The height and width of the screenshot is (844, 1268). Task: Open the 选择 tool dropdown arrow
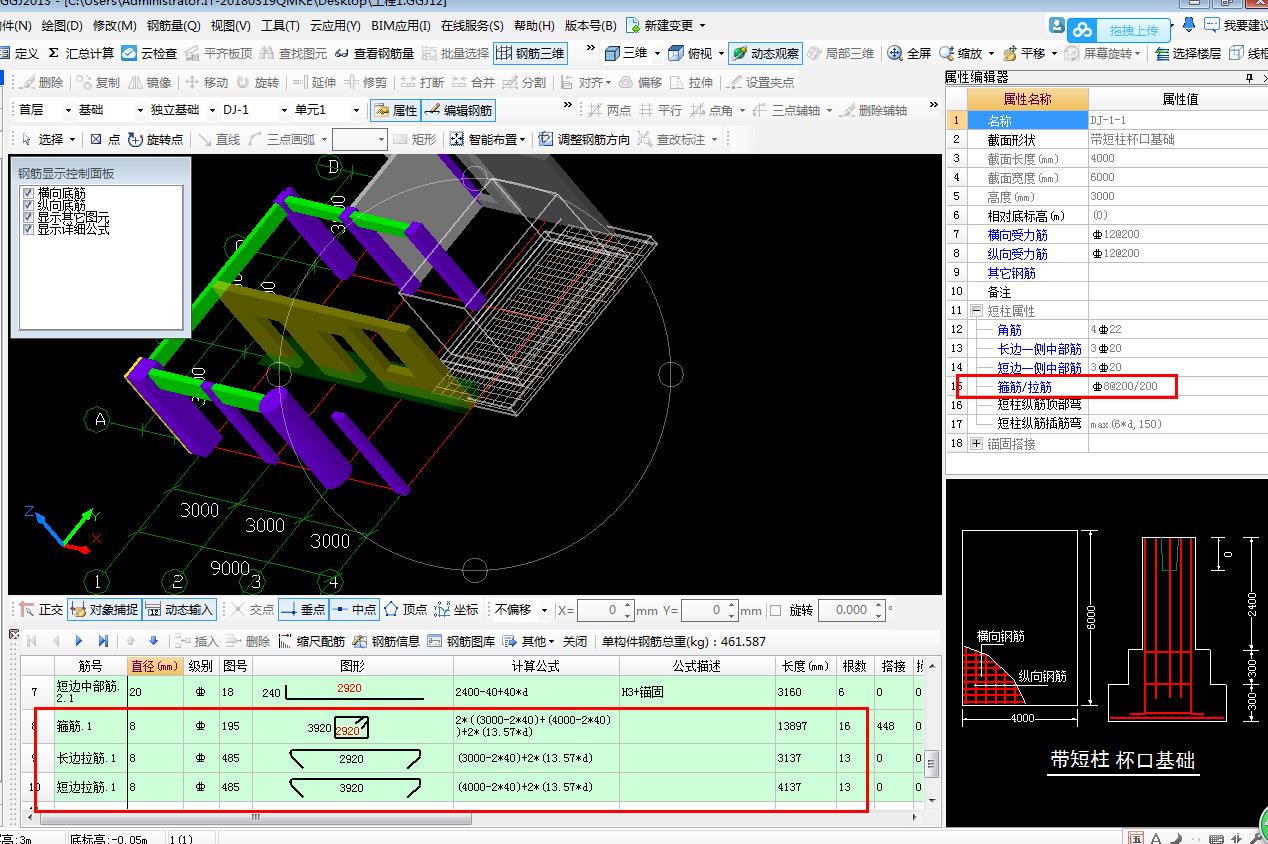click(x=72, y=140)
